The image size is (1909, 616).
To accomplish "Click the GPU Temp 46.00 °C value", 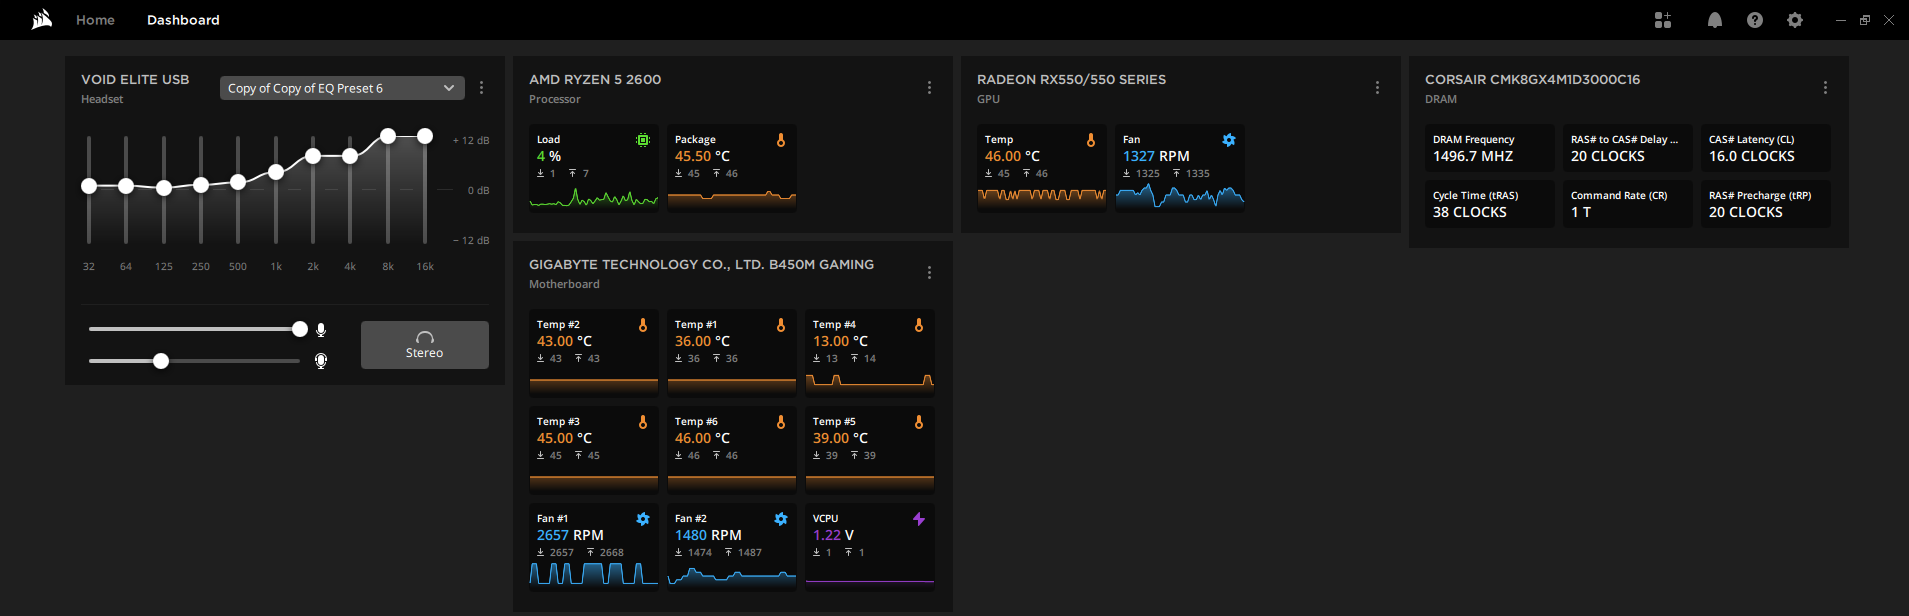I will 1012,156.
